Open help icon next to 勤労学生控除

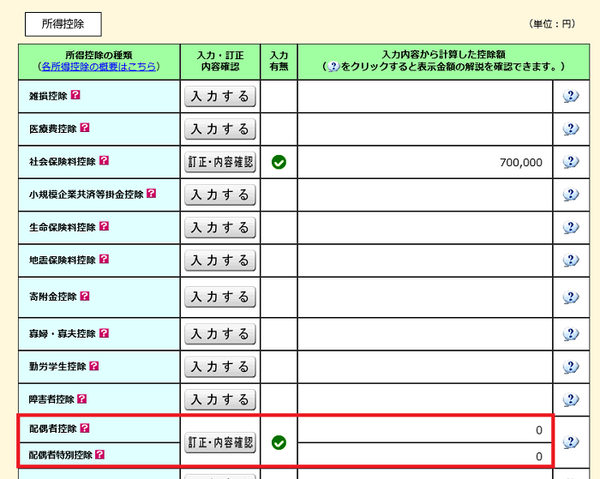coord(94,366)
